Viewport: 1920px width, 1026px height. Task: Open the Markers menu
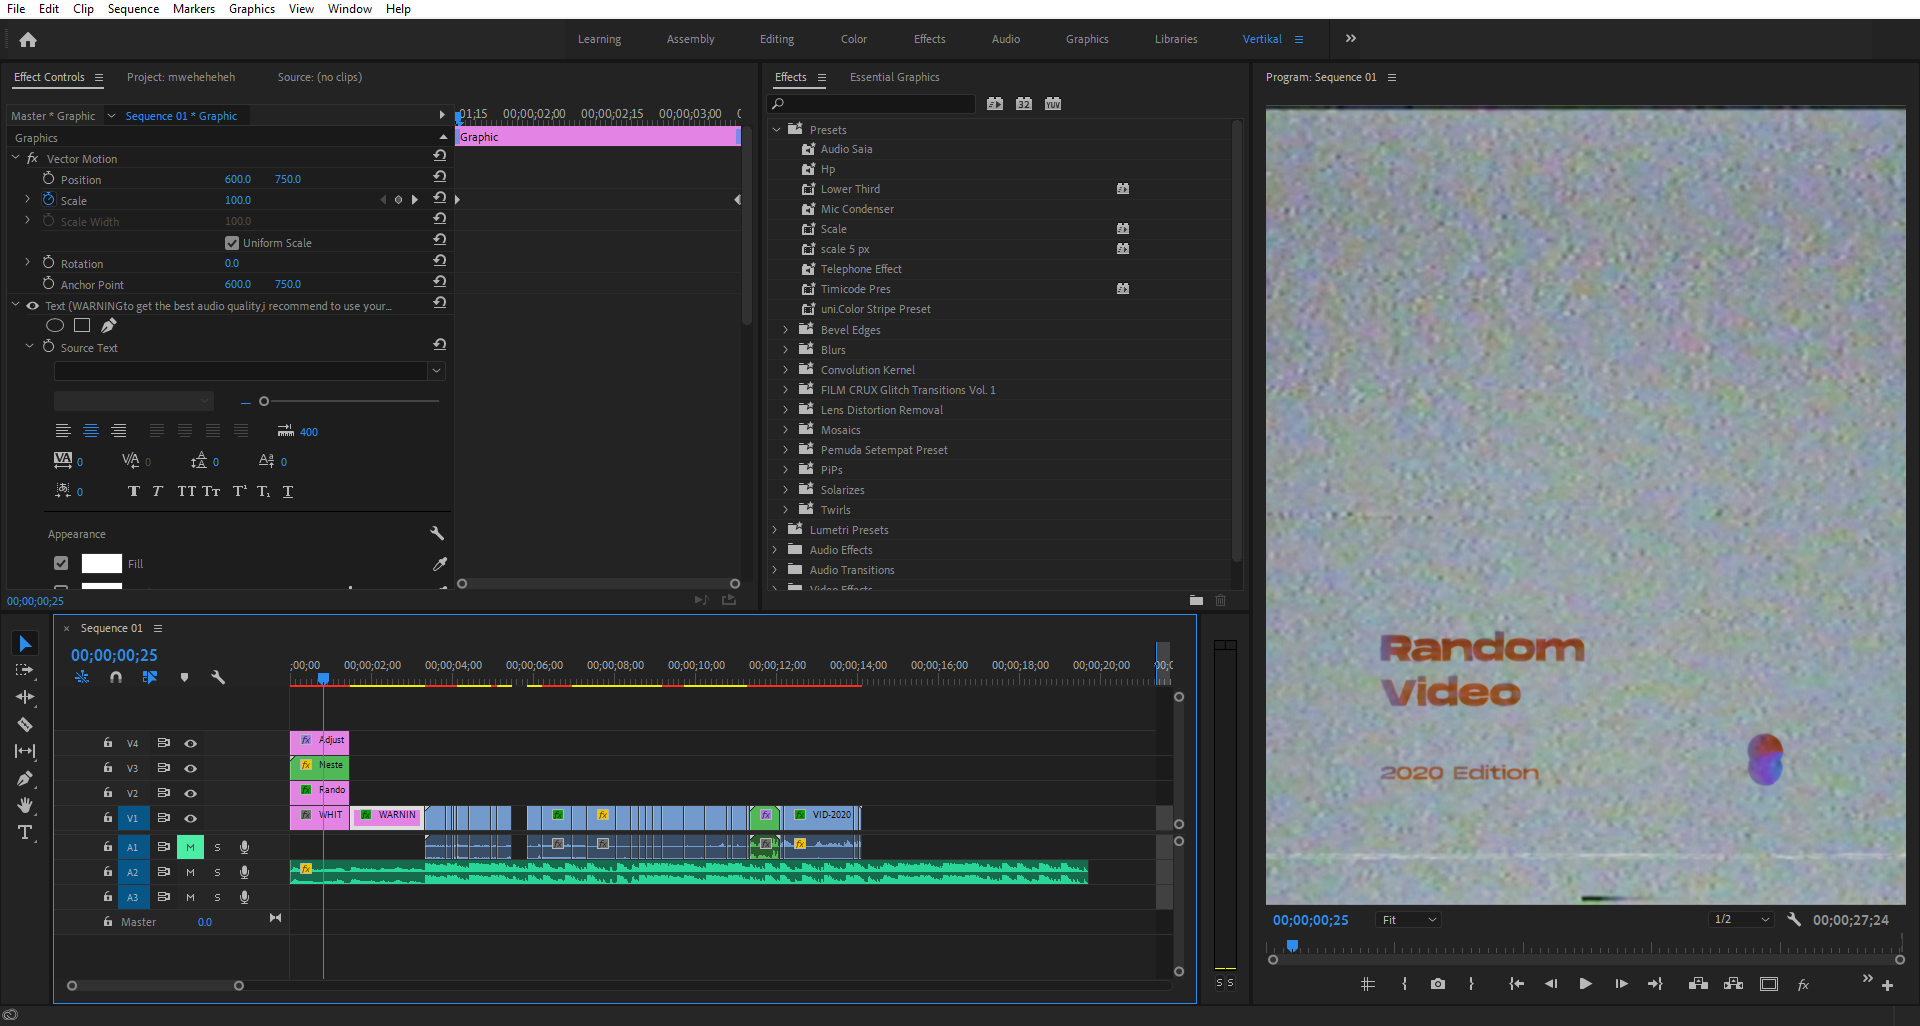pos(194,9)
